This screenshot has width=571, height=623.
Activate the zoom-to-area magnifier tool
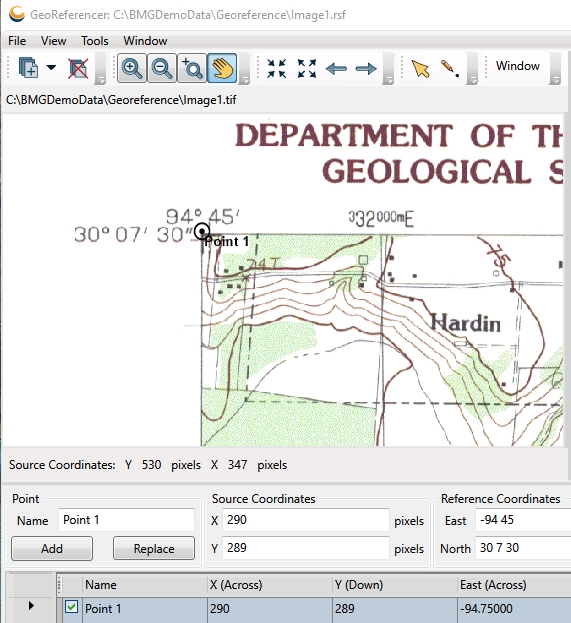click(x=192, y=68)
